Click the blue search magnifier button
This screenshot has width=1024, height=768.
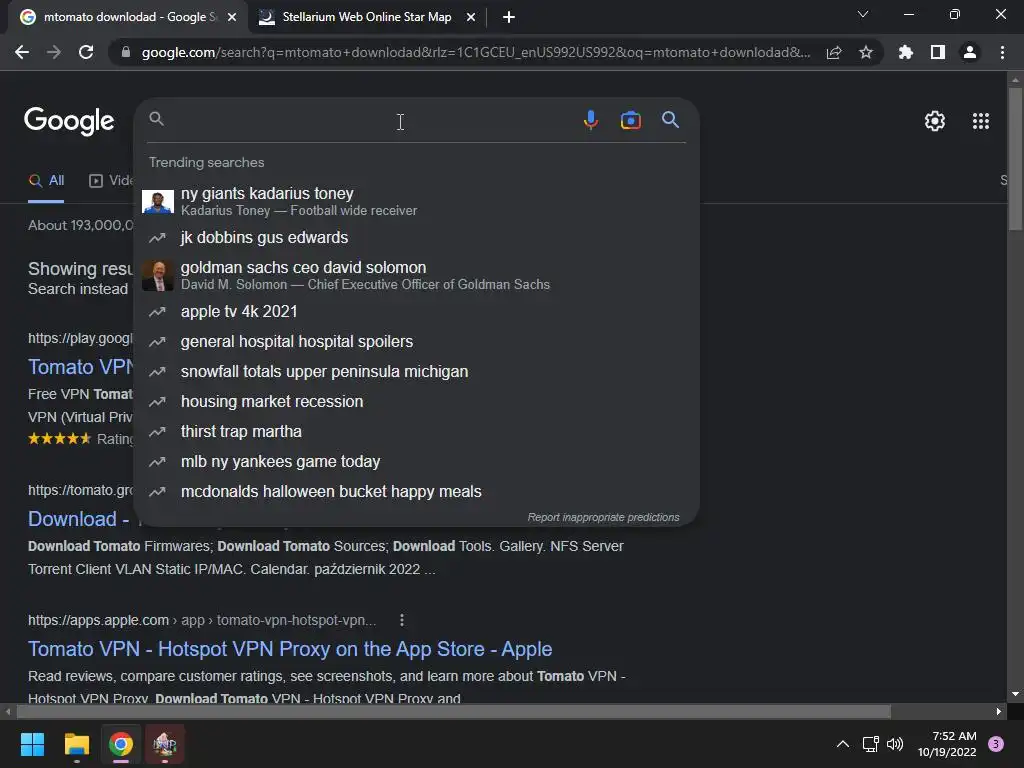[670, 120]
